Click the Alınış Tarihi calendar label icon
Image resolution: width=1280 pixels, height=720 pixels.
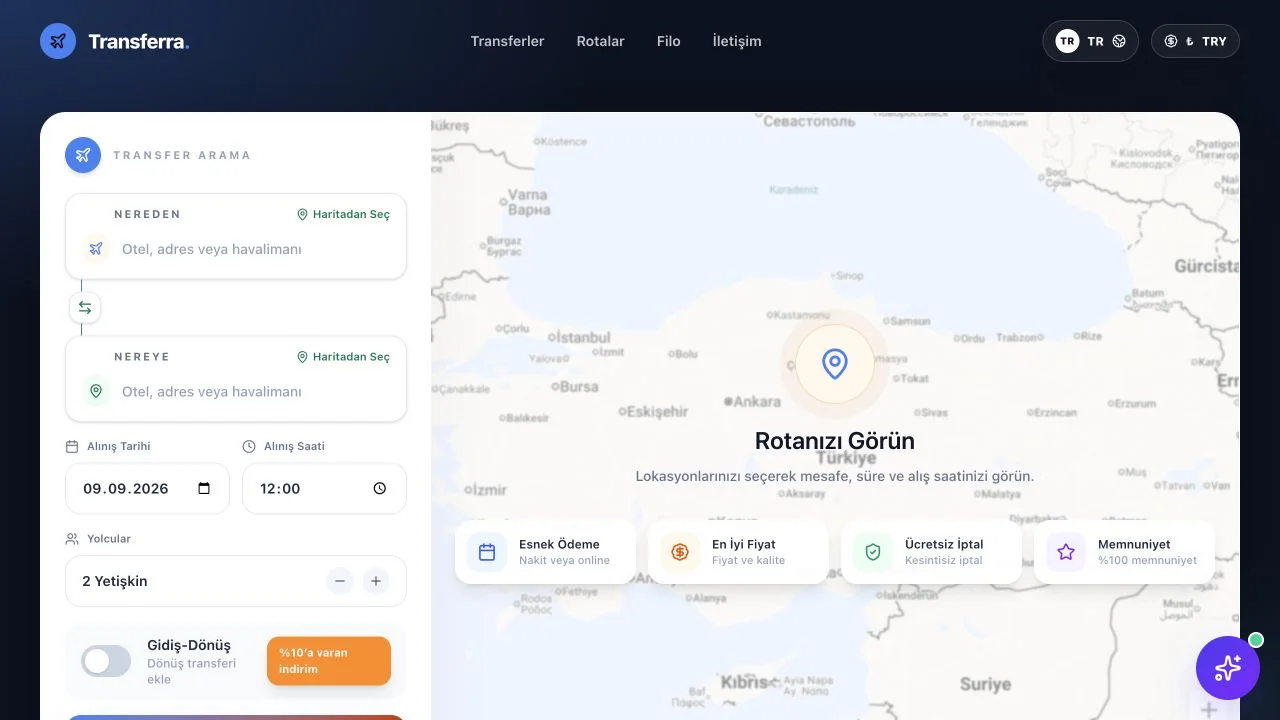coord(72,446)
